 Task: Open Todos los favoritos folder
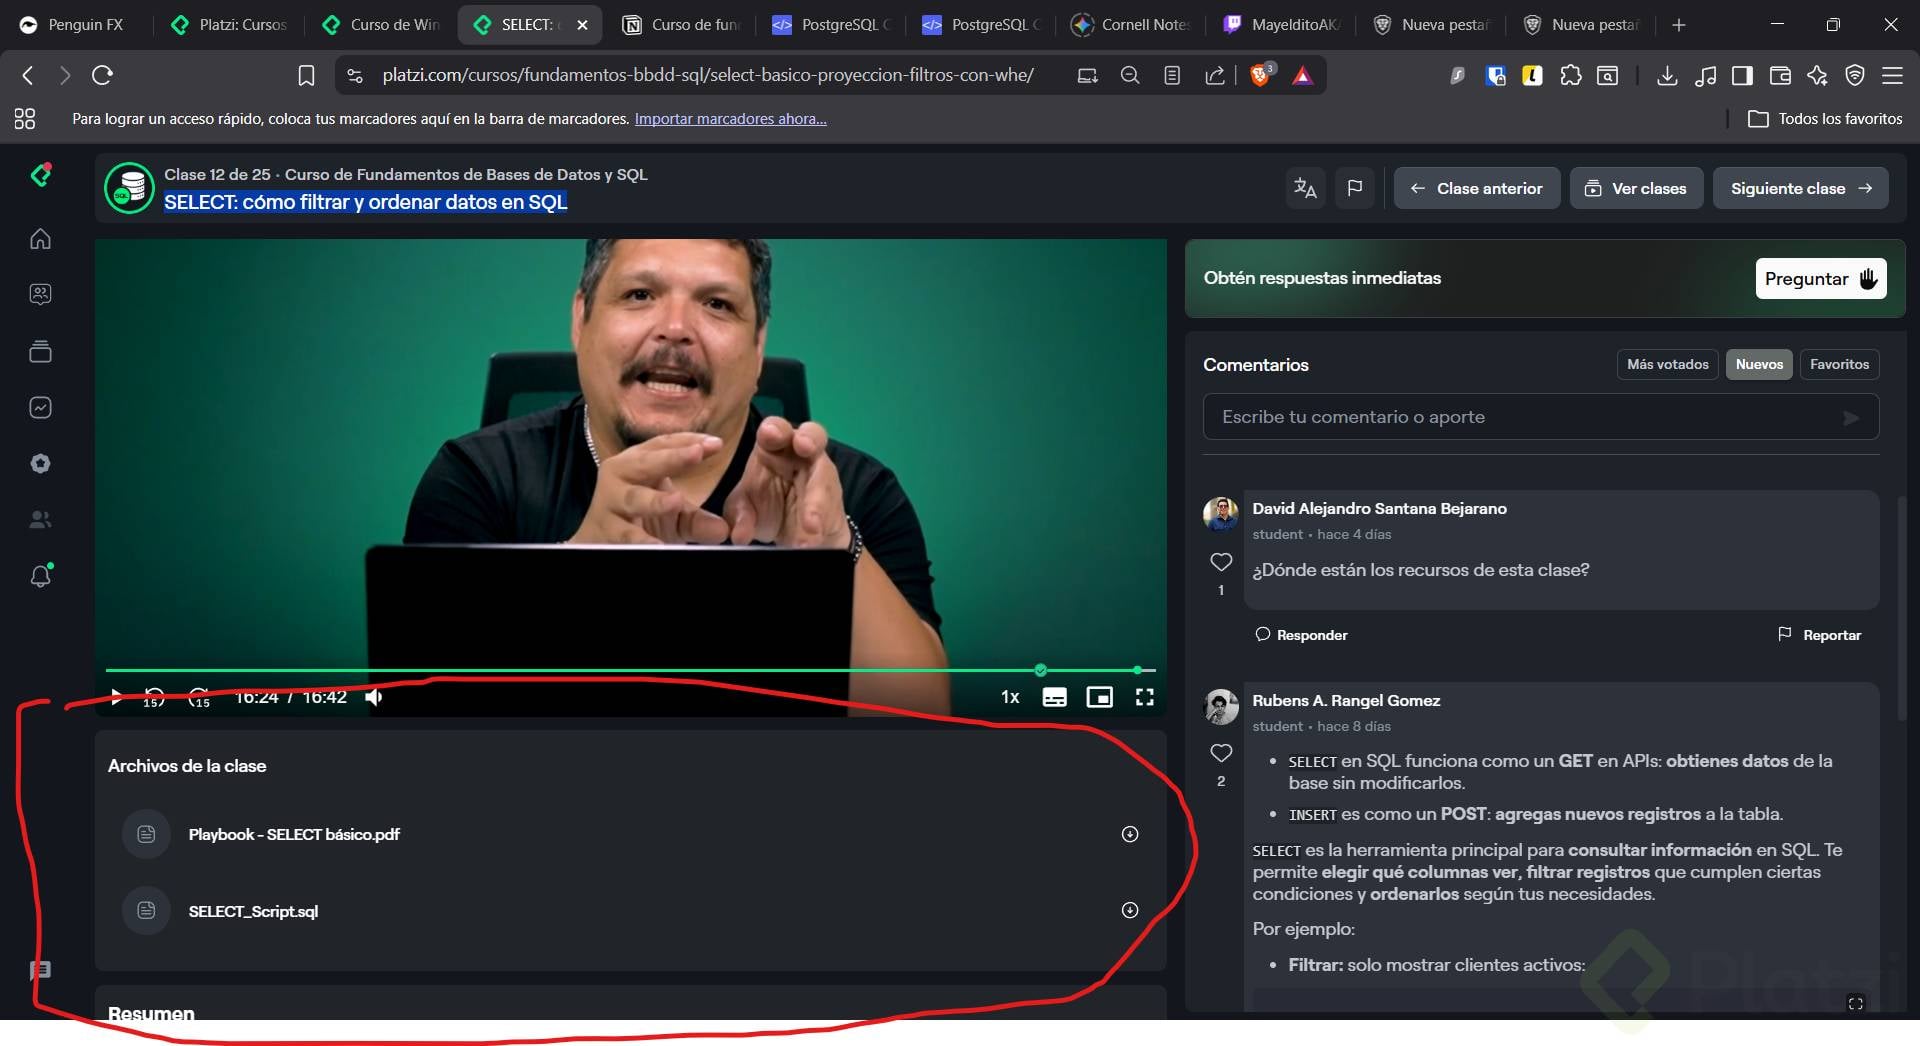(x=1825, y=119)
